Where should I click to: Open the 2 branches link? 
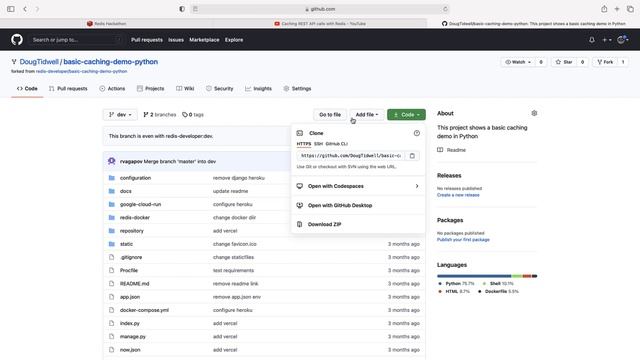160,115
